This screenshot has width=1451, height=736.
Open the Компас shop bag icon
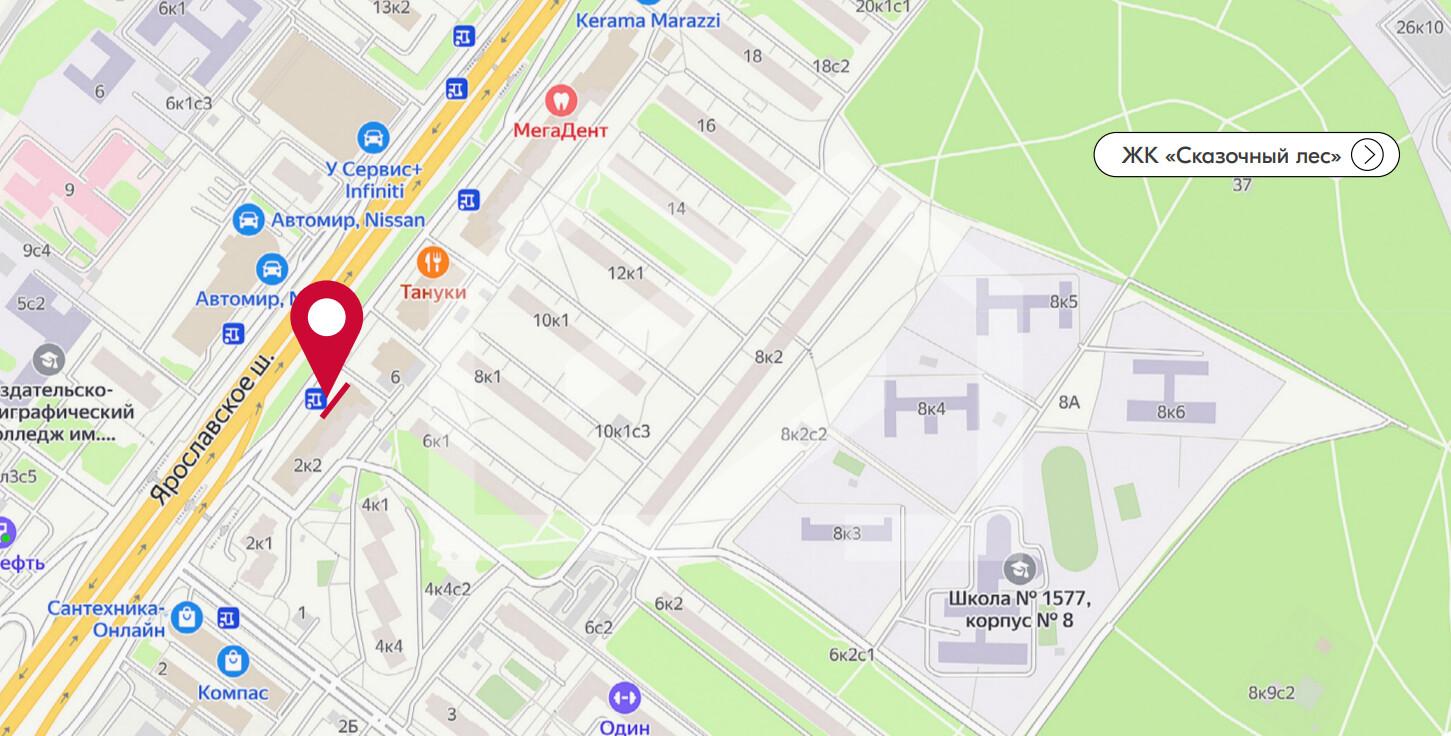pos(233,660)
